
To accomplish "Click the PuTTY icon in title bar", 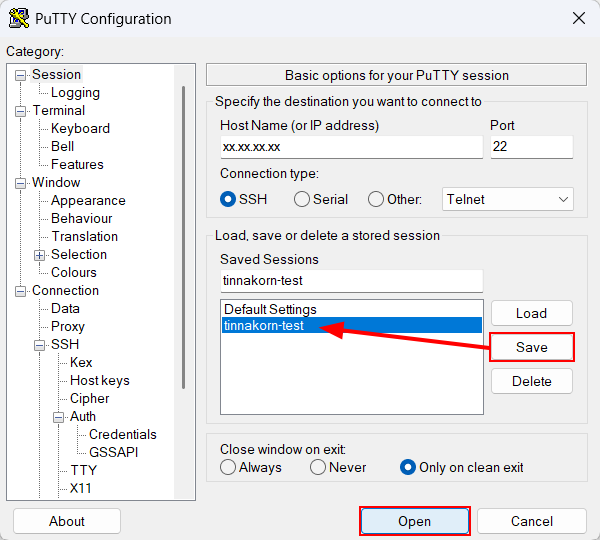I will 18,18.
